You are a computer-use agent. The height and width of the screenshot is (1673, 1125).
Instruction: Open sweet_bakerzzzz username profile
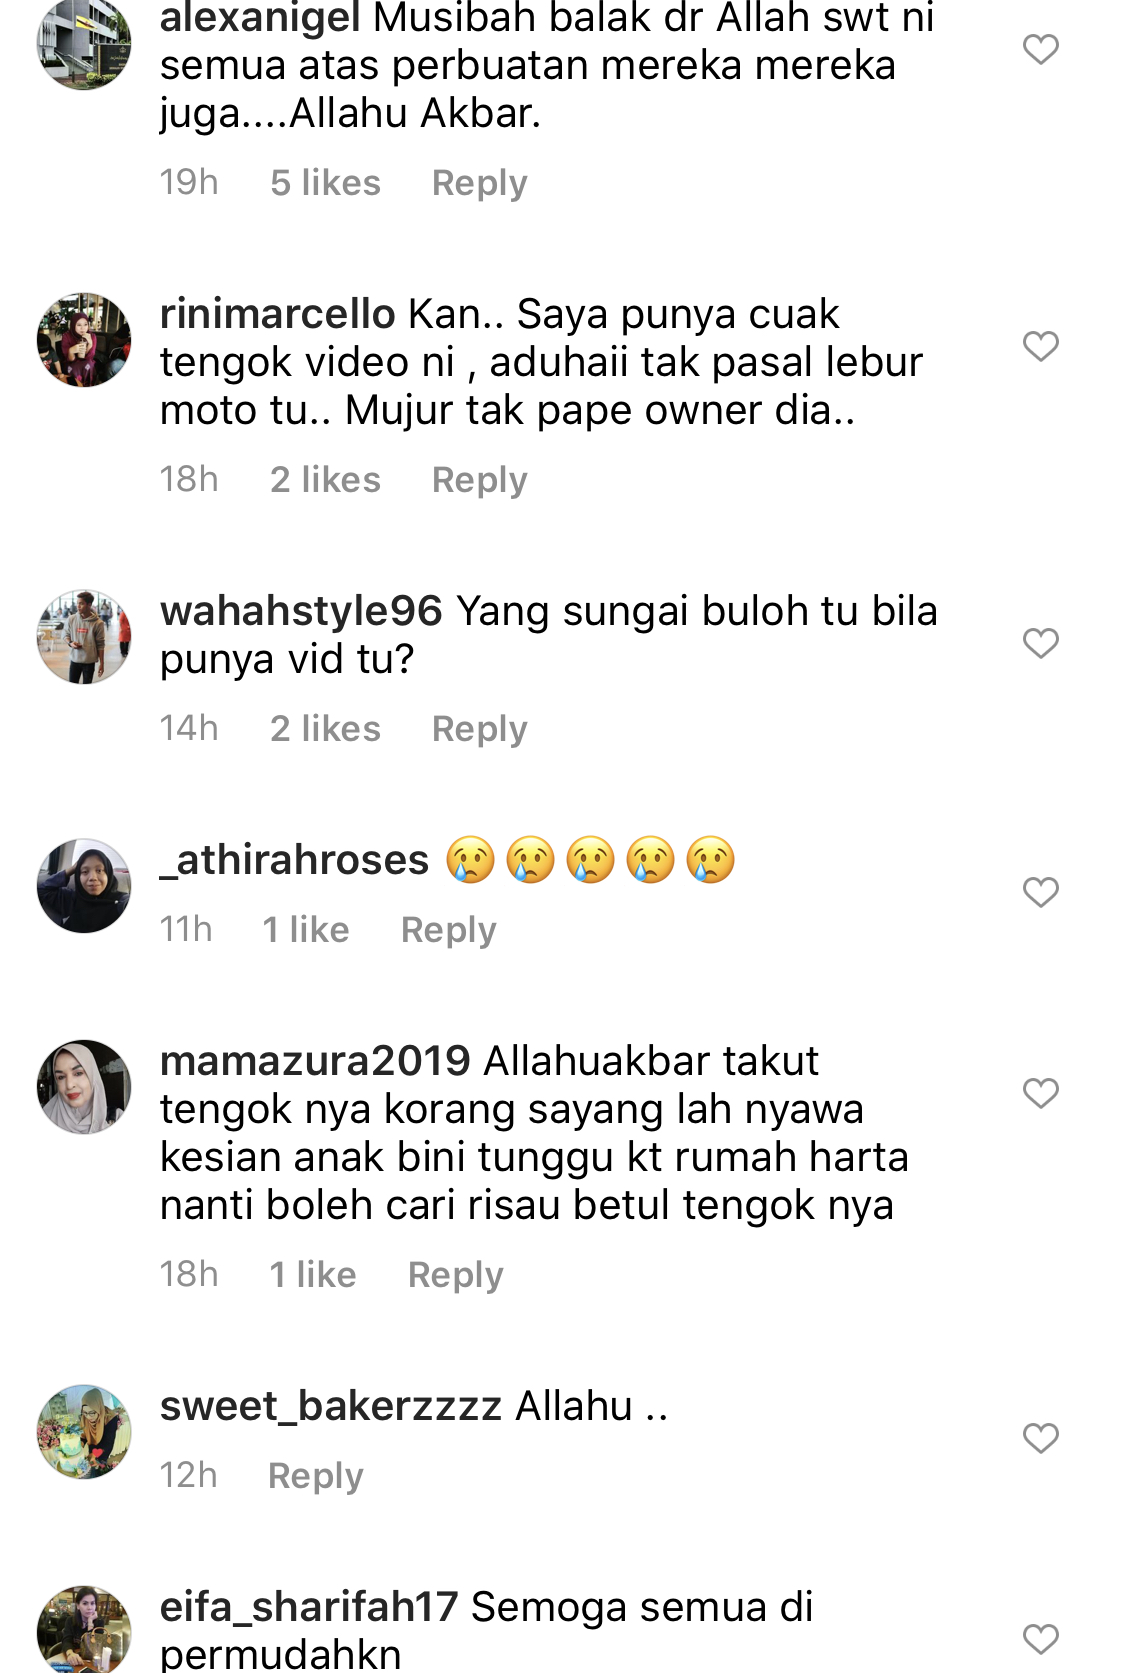(x=331, y=1406)
